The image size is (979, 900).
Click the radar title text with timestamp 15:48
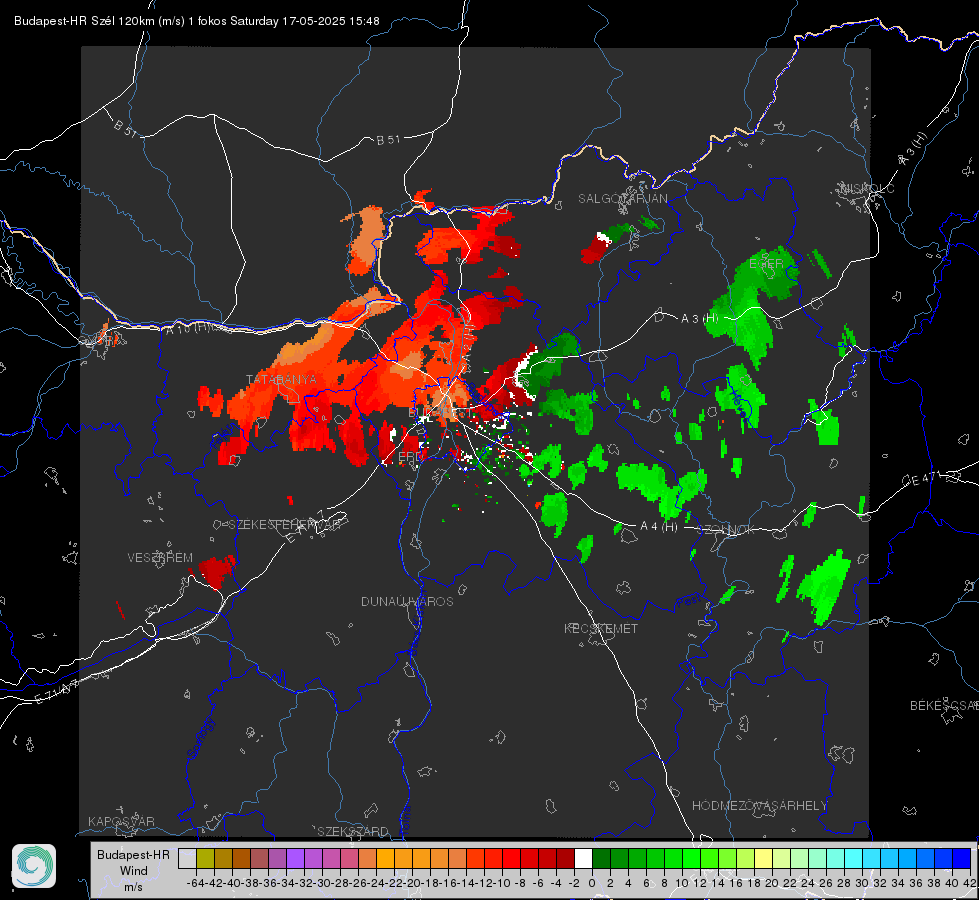click(197, 21)
